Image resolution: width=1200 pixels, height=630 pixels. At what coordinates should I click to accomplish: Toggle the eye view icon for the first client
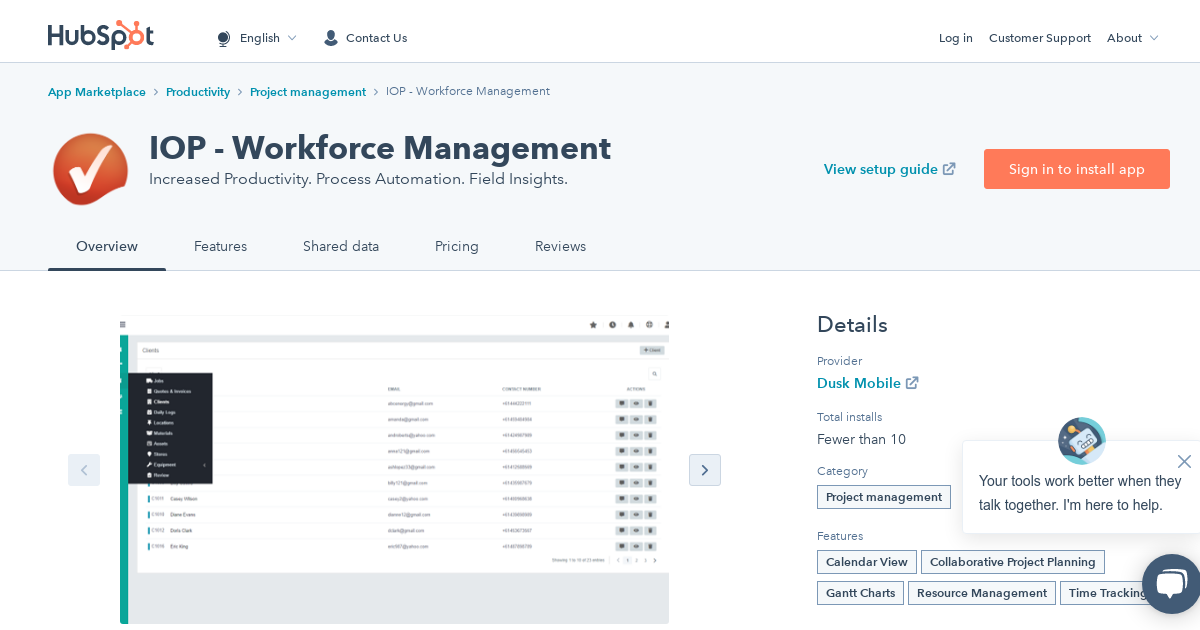point(636,404)
